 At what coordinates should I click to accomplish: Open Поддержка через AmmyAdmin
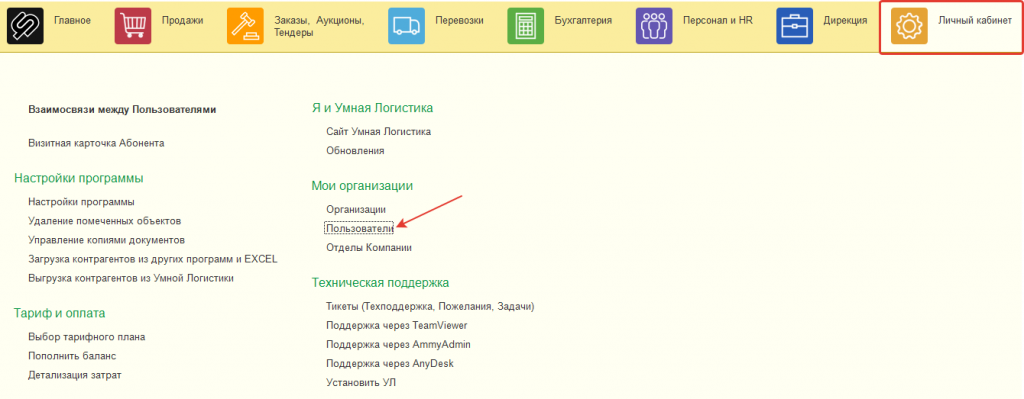(x=398, y=344)
